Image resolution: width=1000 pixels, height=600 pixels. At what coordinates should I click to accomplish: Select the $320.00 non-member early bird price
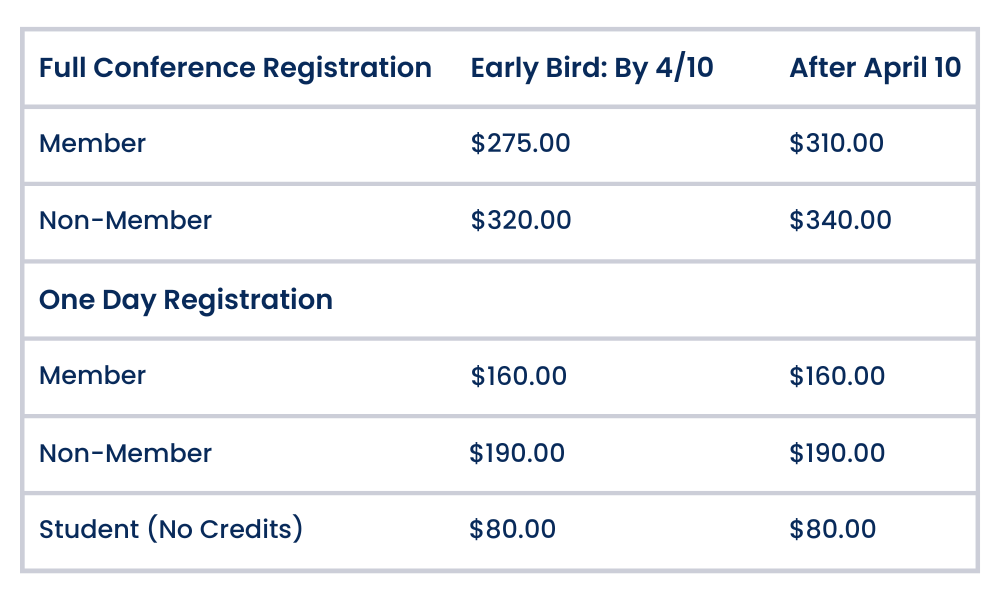(x=521, y=221)
